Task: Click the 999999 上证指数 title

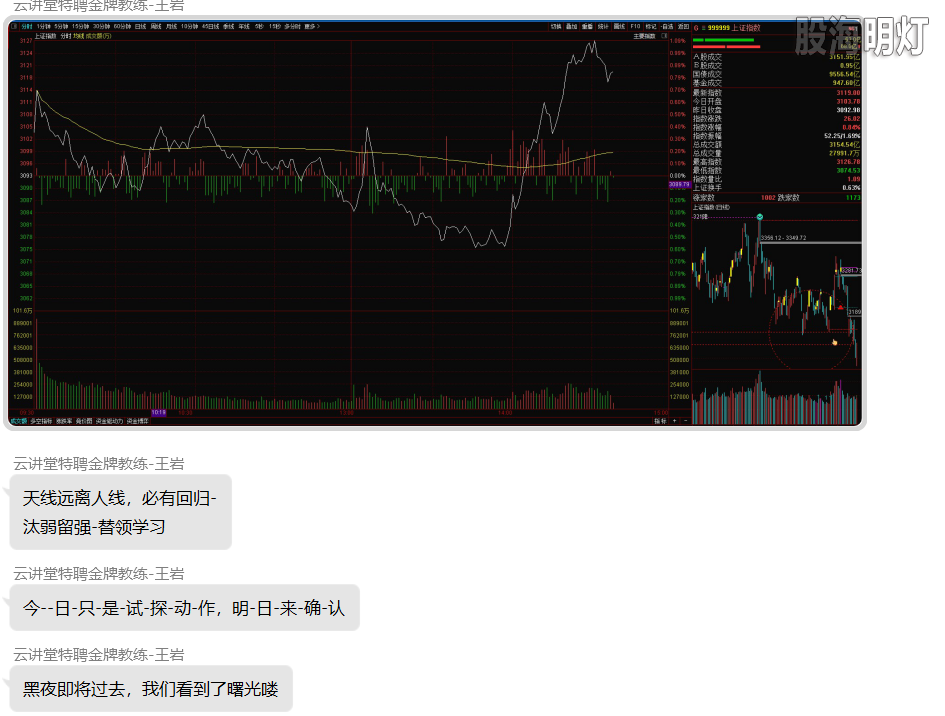Action: 733,28
